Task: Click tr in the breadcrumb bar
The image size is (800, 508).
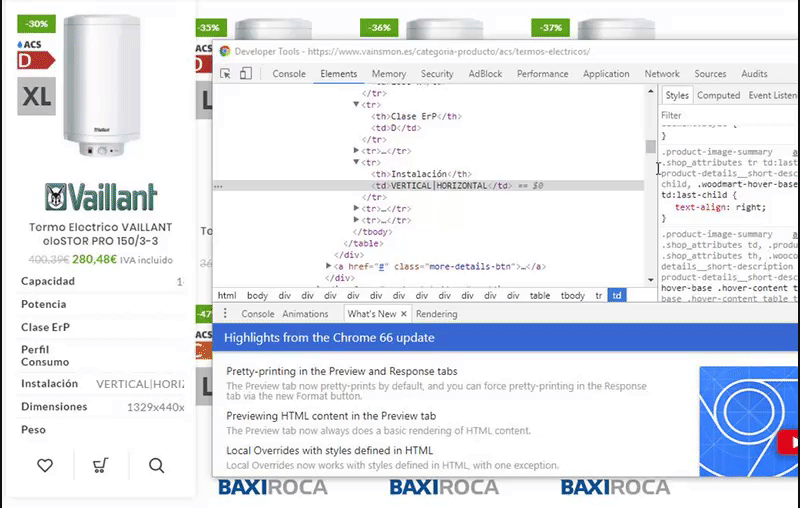Action: click(x=598, y=295)
